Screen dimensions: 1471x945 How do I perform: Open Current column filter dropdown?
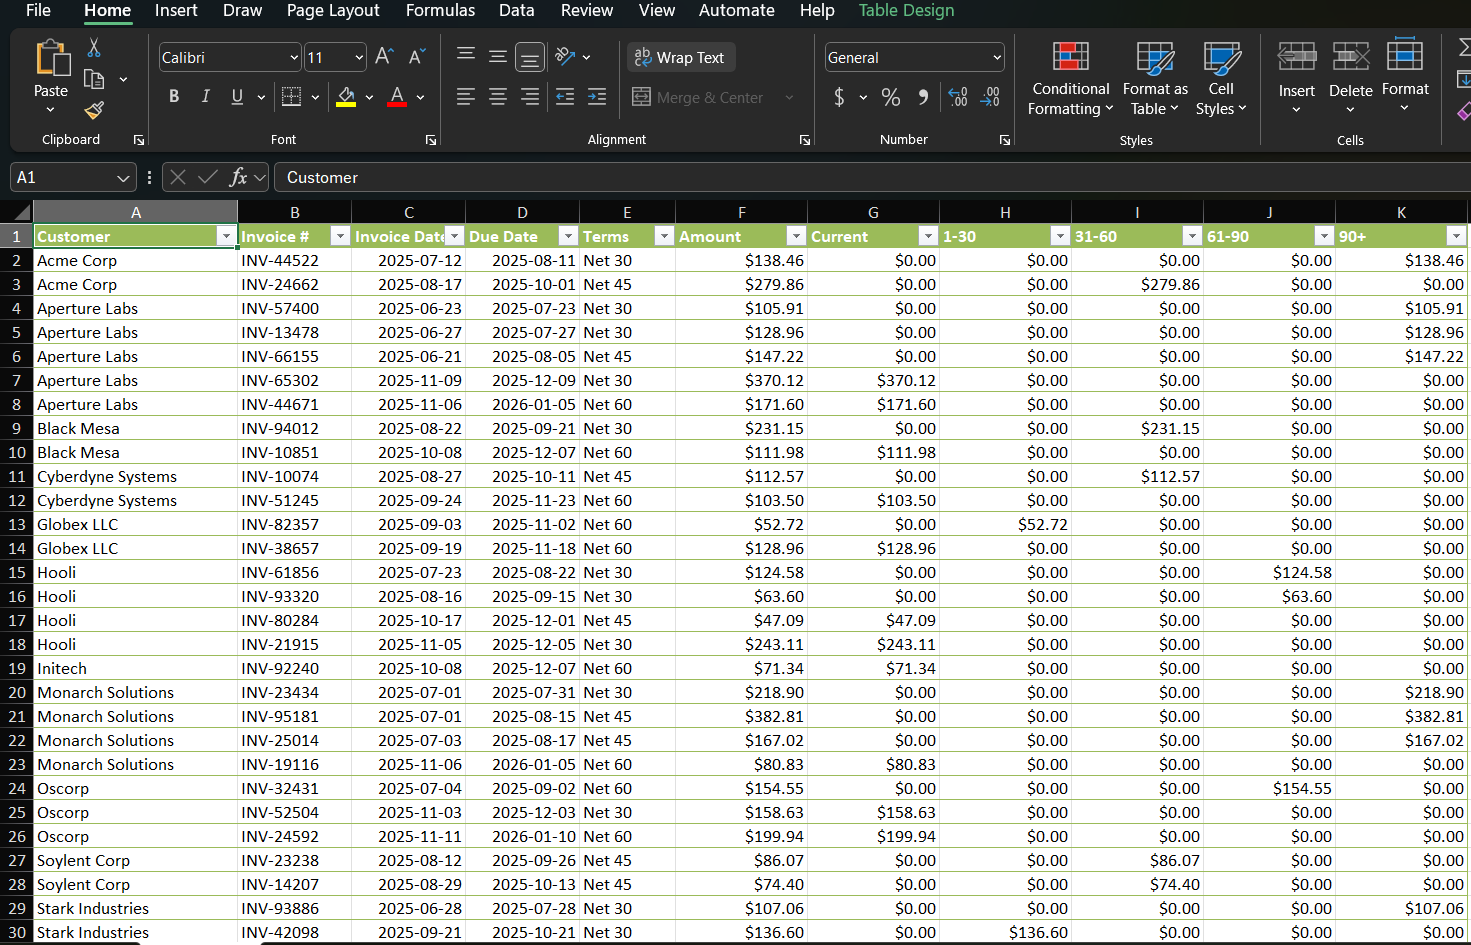pyautogui.click(x=928, y=236)
